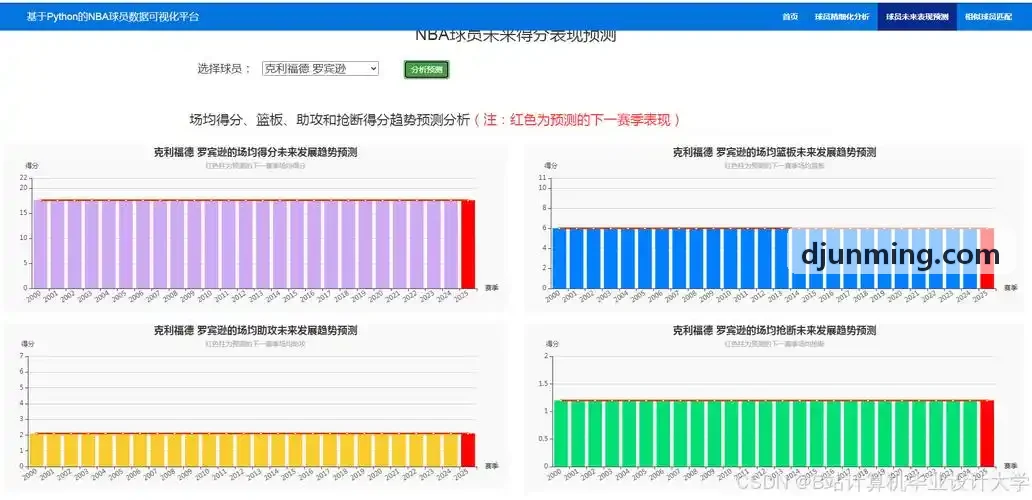
Task: Click the red 2025 bar in 场均抢断 chart
Action: (987, 434)
